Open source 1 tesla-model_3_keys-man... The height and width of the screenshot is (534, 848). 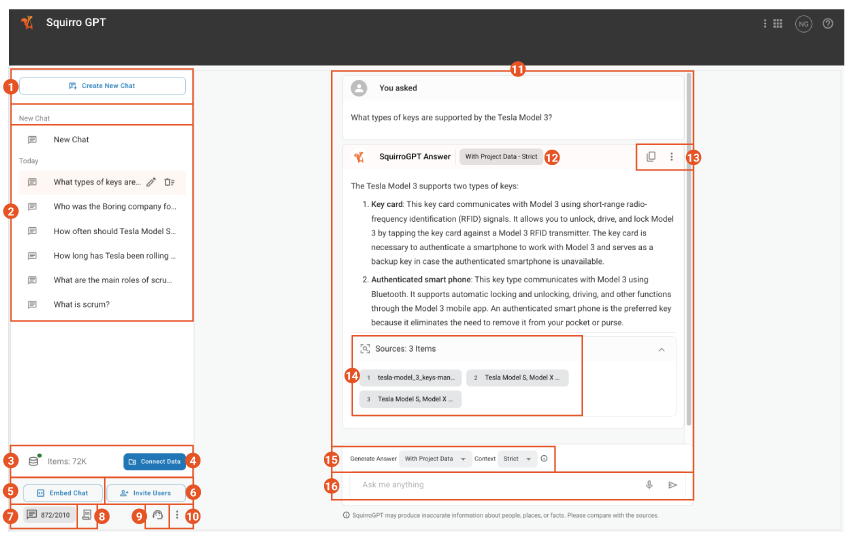(410, 378)
